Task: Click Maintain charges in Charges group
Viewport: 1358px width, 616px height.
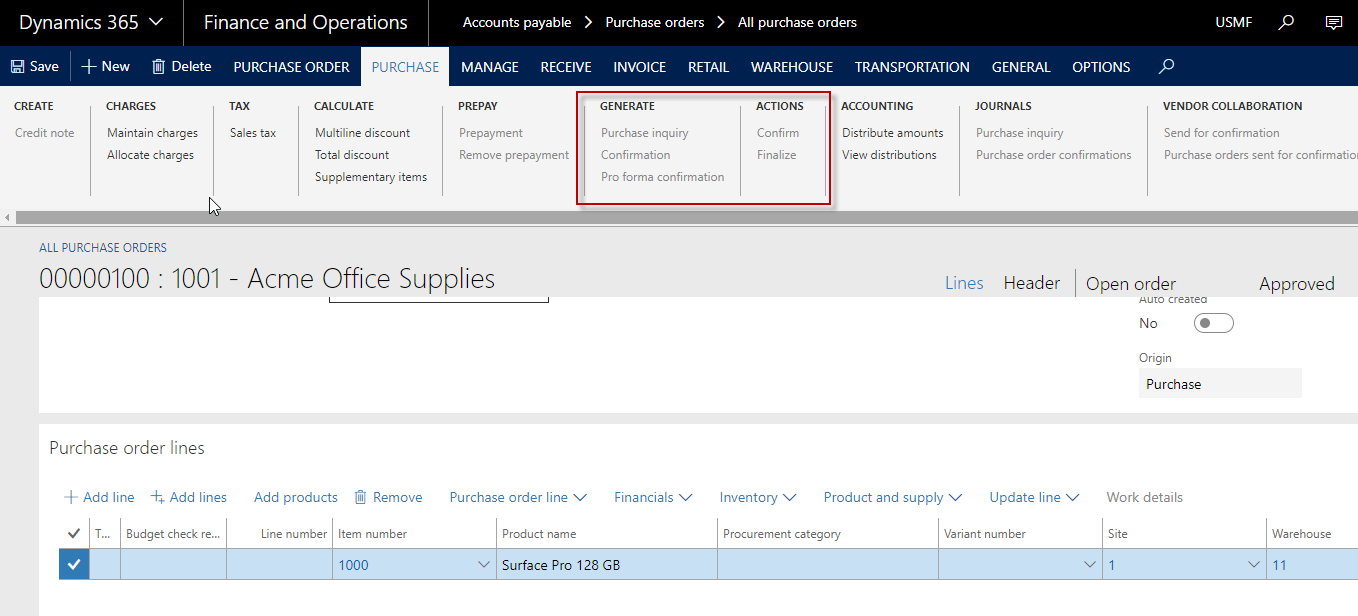Action: click(x=152, y=133)
